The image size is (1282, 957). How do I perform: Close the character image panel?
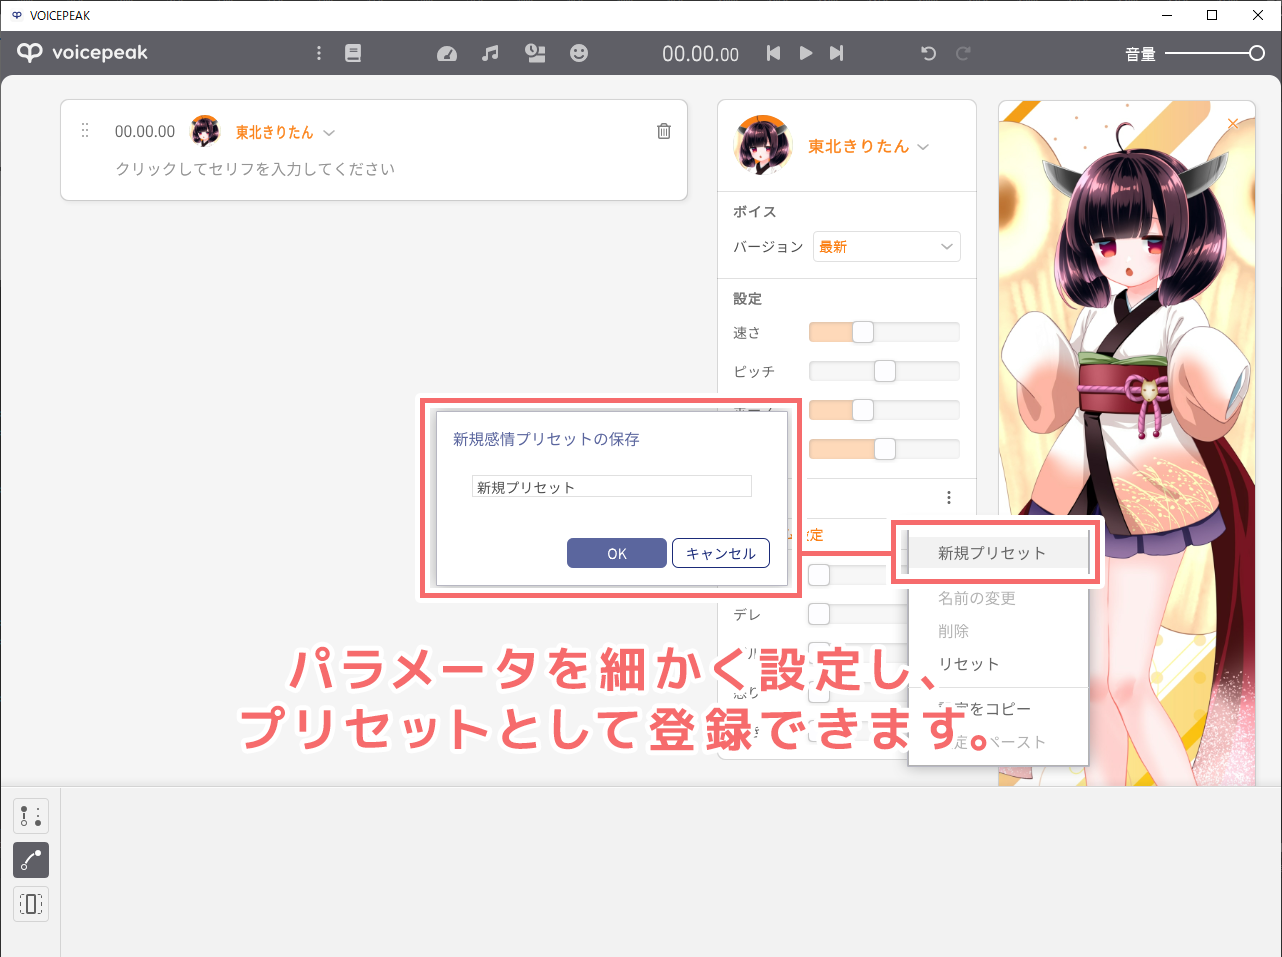(x=1233, y=123)
